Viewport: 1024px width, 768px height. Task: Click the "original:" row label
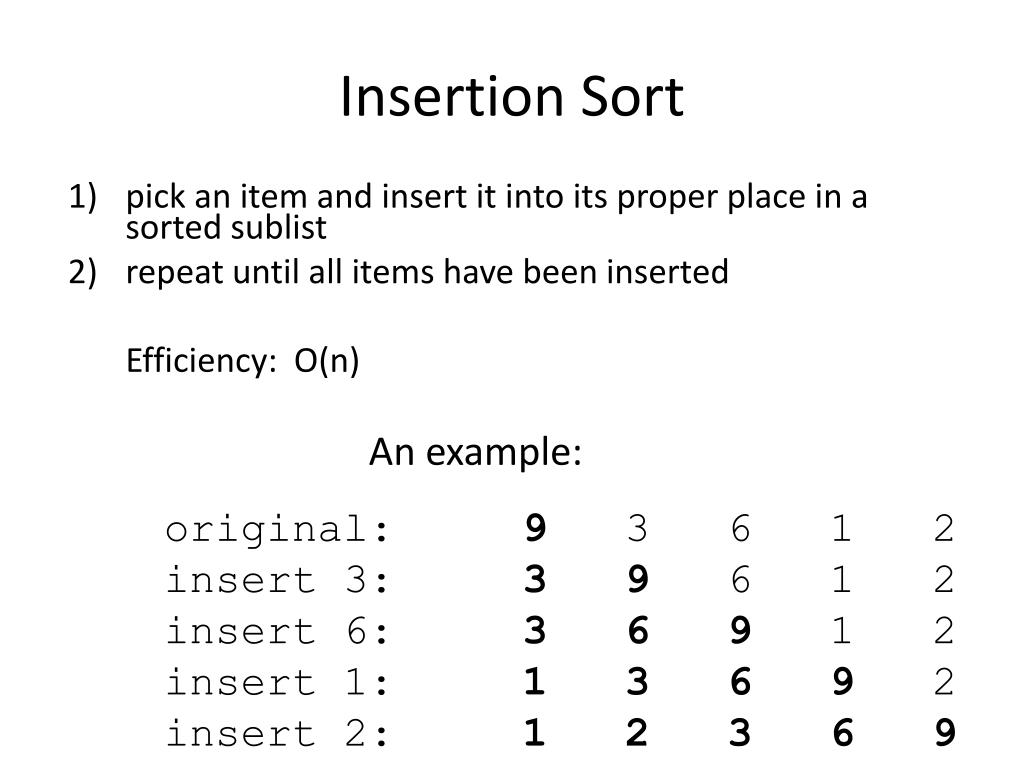278,530
